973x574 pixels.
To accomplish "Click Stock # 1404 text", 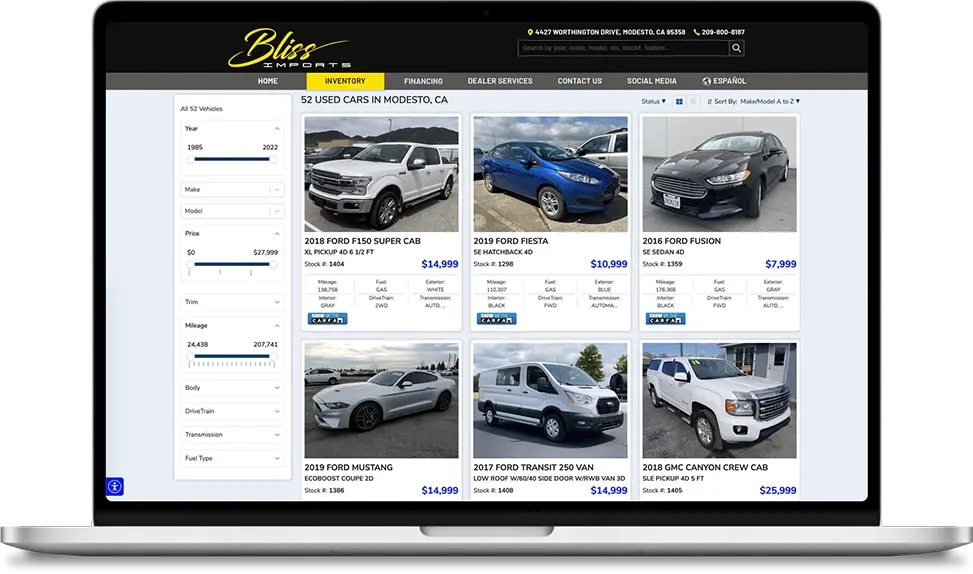I will tap(324, 264).
